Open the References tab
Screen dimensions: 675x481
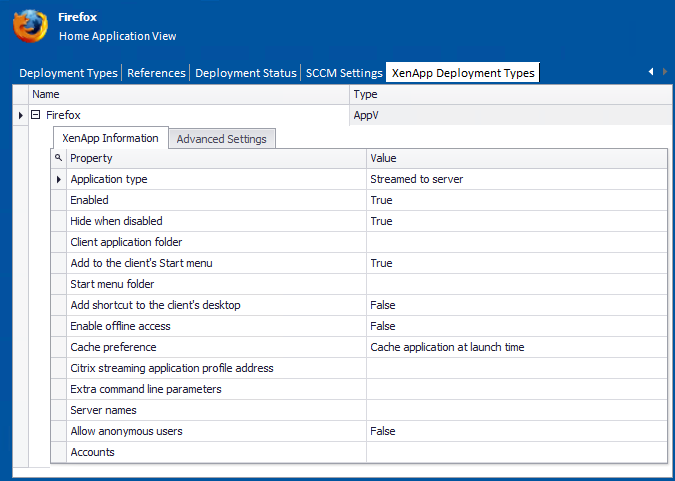[156, 73]
